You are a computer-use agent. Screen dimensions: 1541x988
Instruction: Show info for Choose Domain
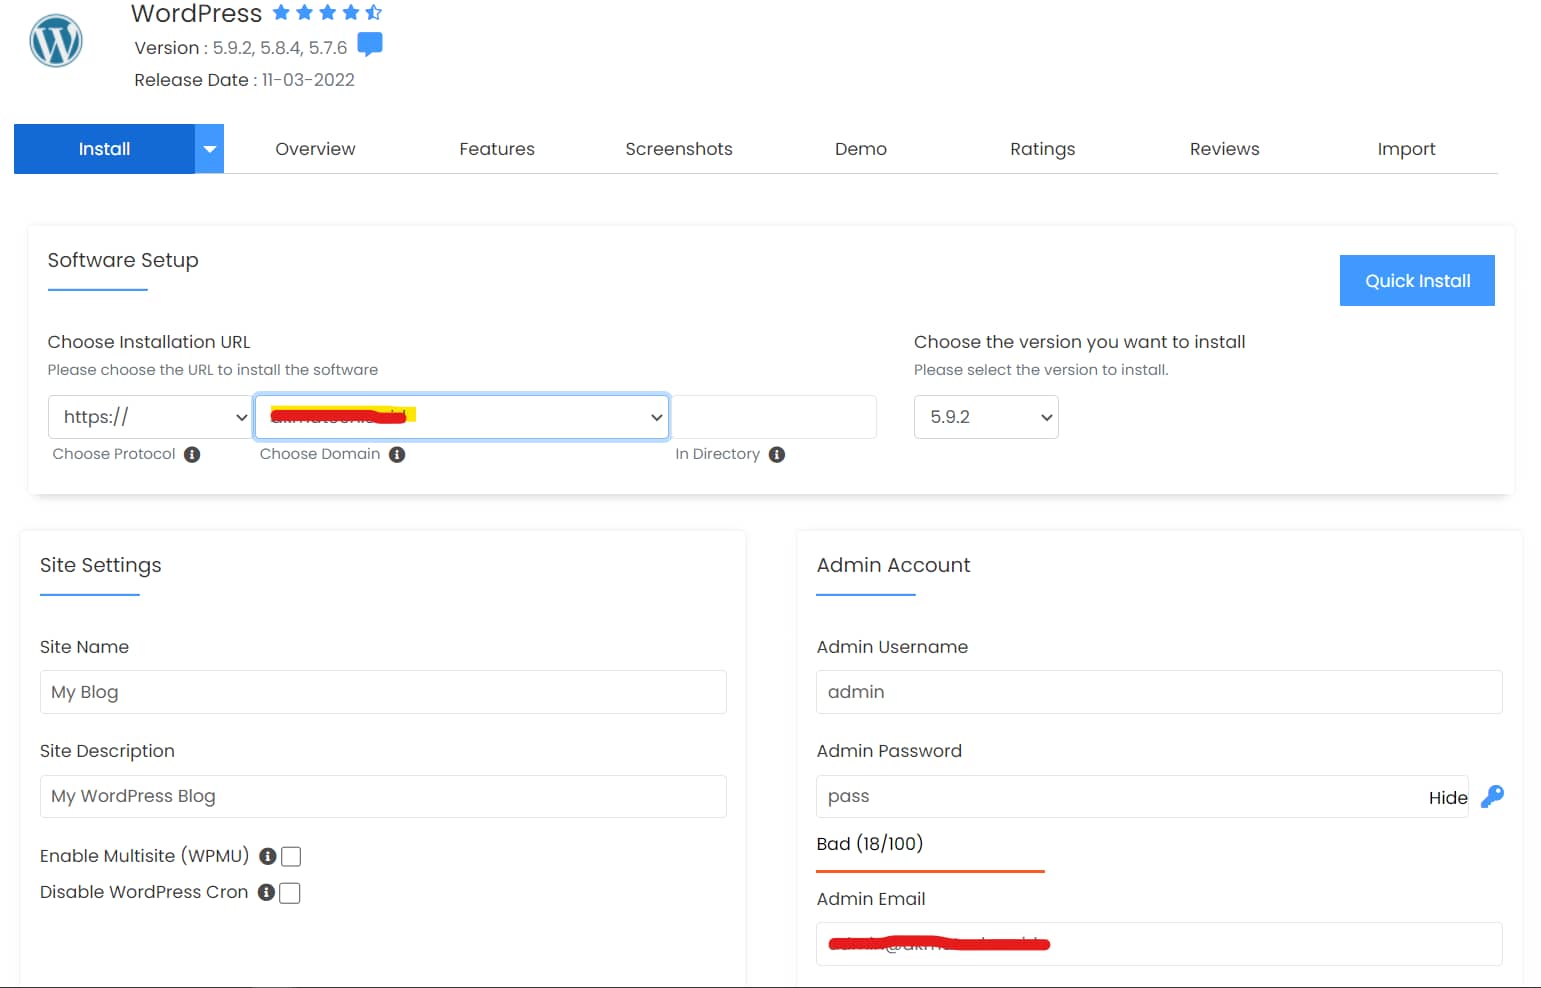pyautogui.click(x=397, y=454)
